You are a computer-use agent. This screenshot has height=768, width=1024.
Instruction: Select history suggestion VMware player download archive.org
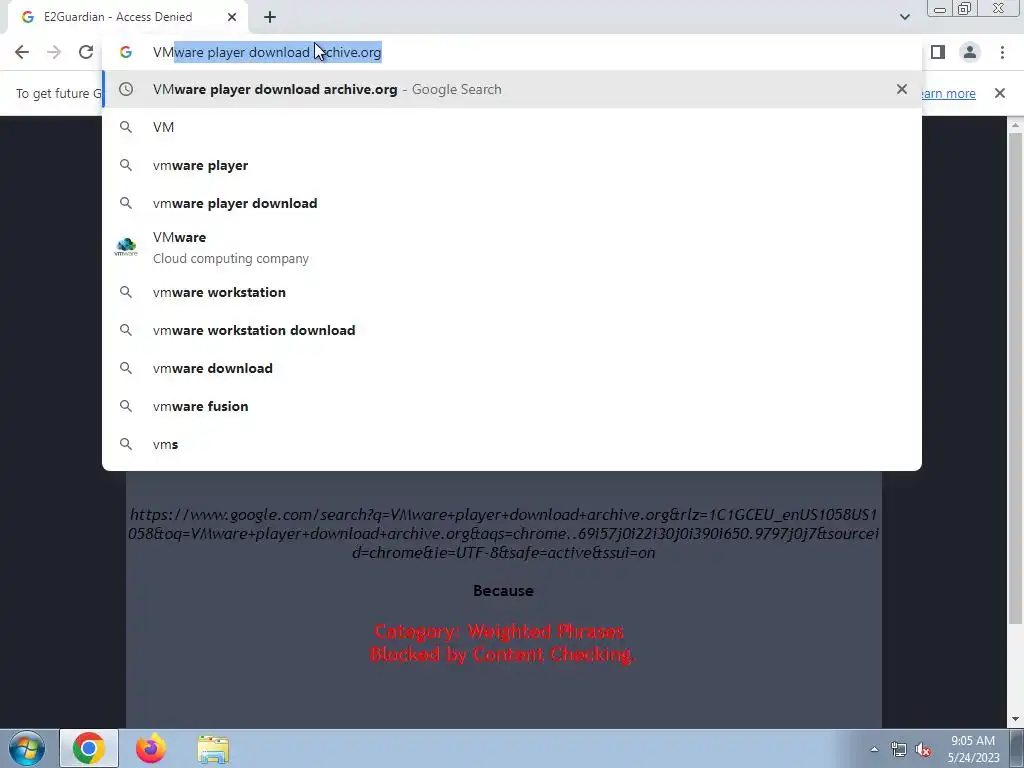click(512, 89)
